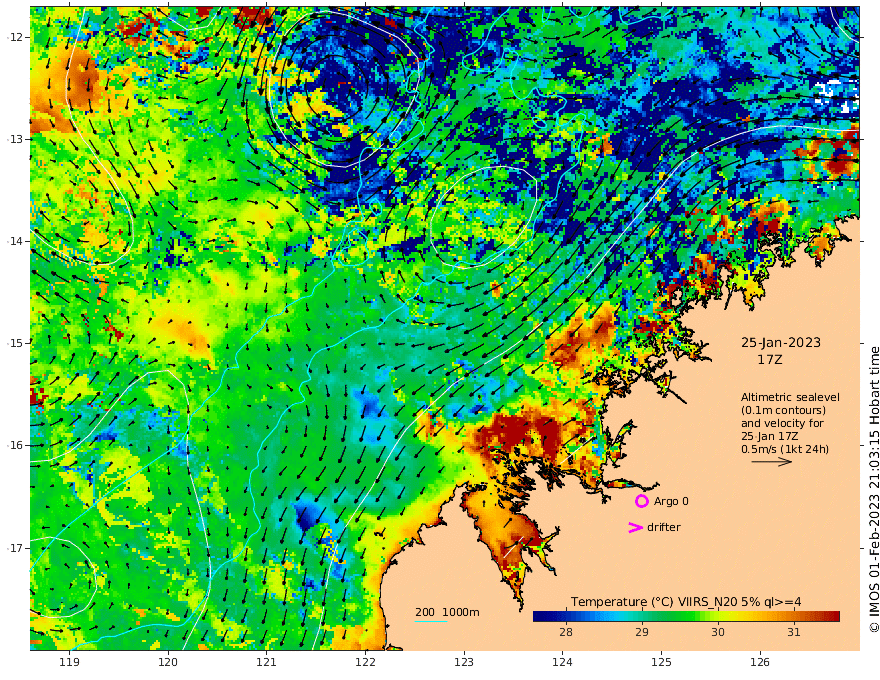Click the temperature color bar
The height and width of the screenshot is (680, 880).
point(686,617)
